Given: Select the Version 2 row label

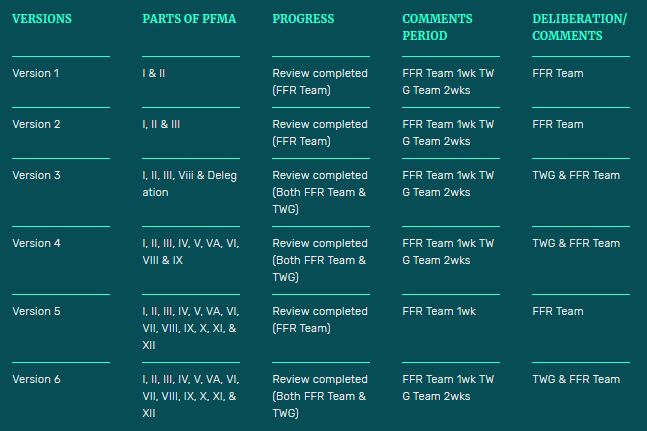Looking at the screenshot, I should click(37, 124).
